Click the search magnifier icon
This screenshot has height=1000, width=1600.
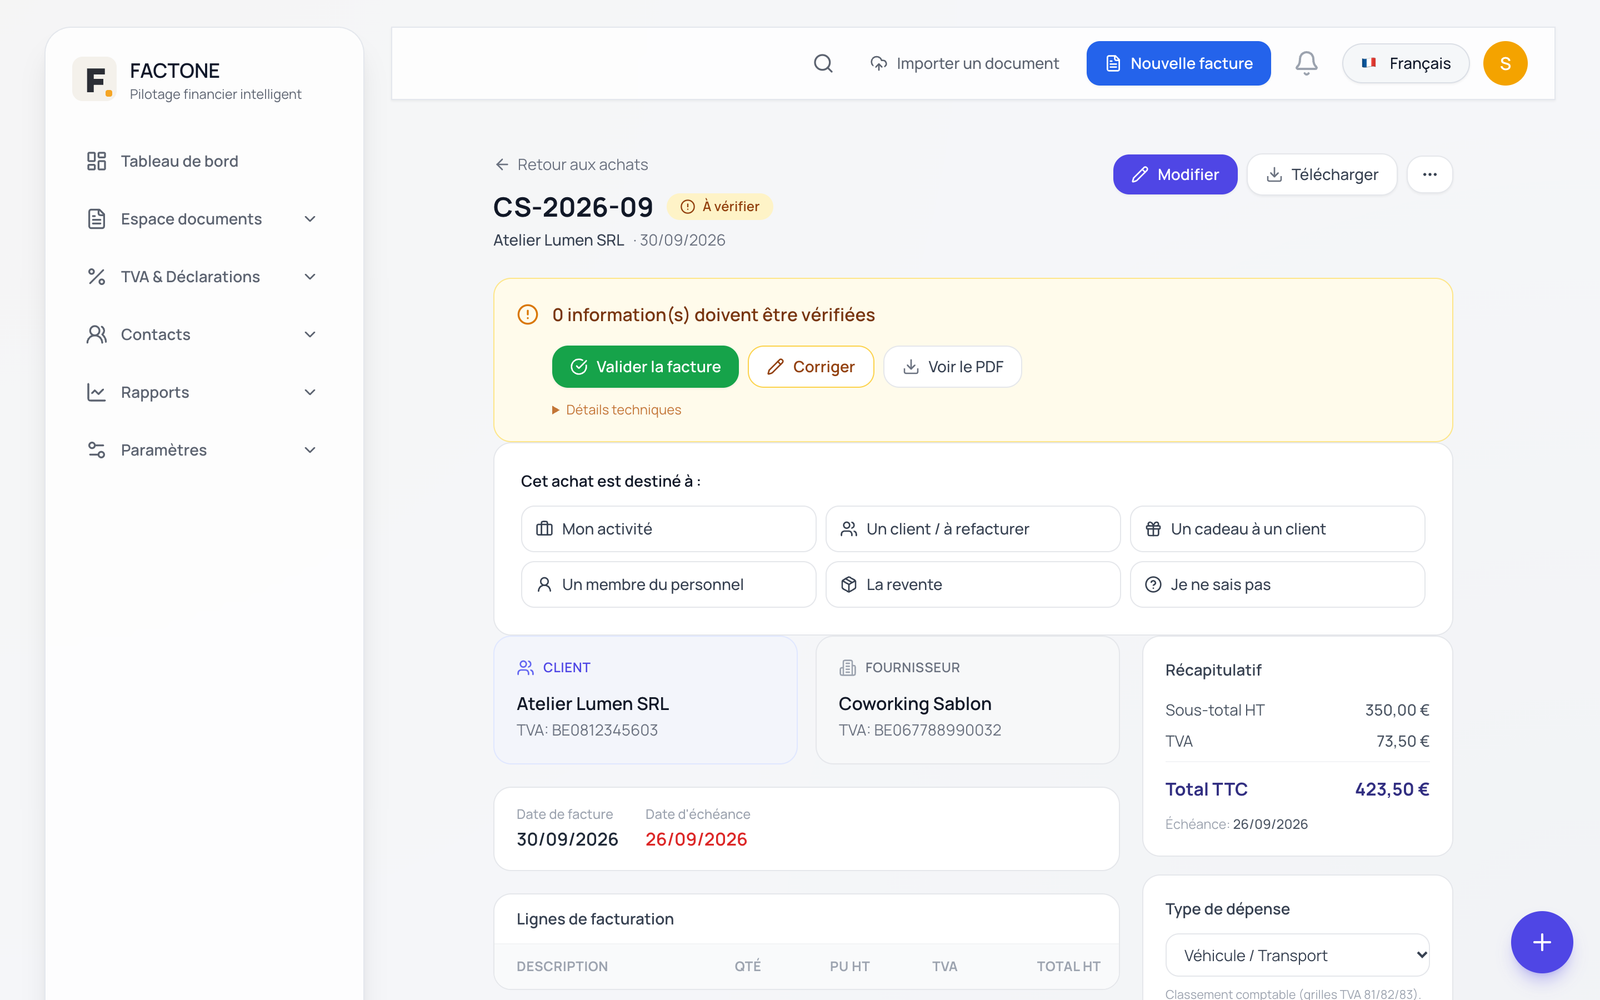pyautogui.click(x=823, y=63)
